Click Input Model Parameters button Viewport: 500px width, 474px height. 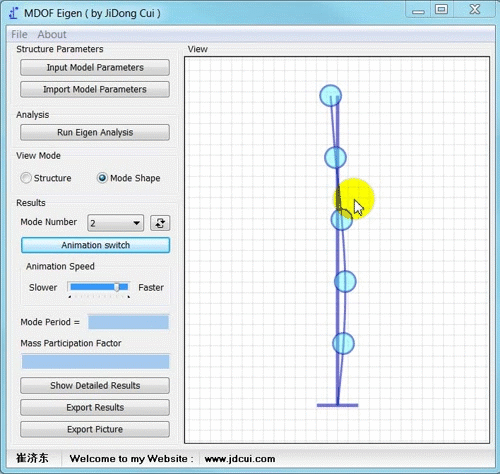coord(95,67)
